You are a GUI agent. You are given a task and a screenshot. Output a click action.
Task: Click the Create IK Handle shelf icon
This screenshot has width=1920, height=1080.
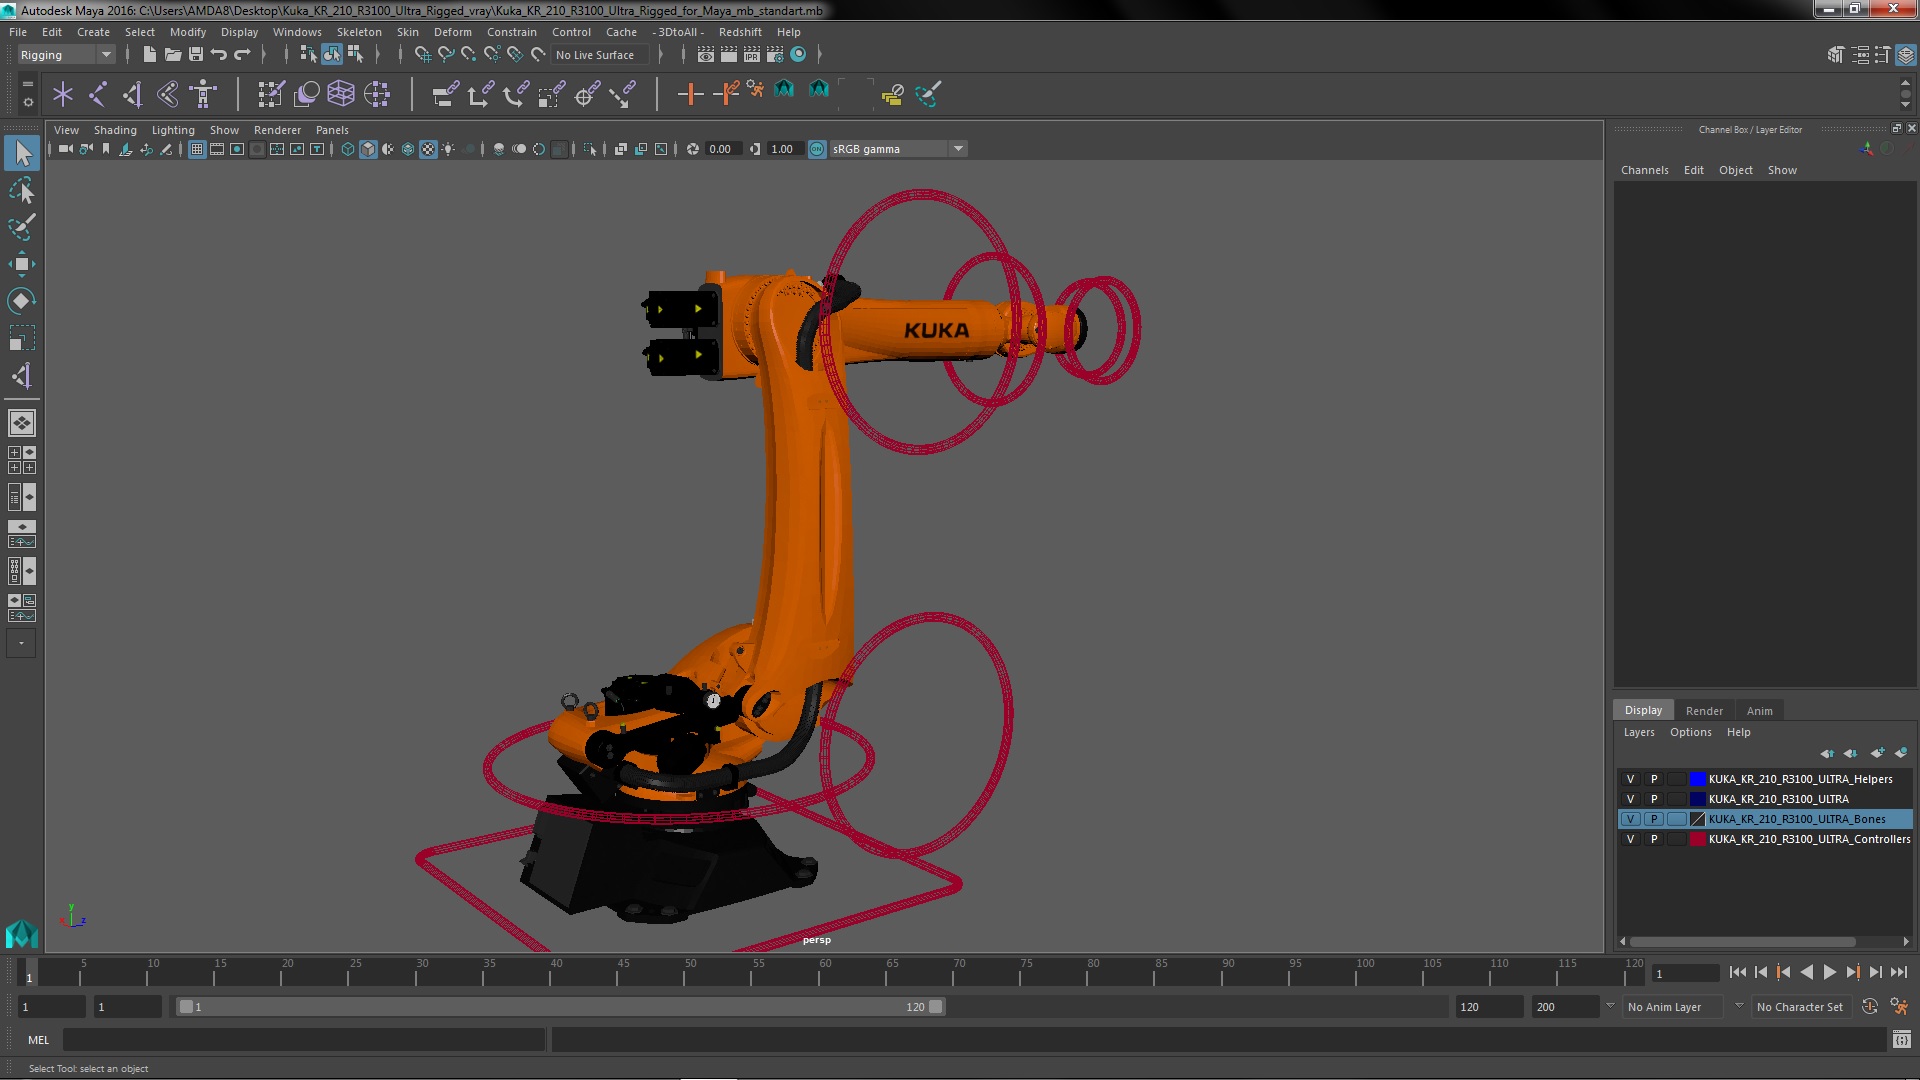point(133,94)
